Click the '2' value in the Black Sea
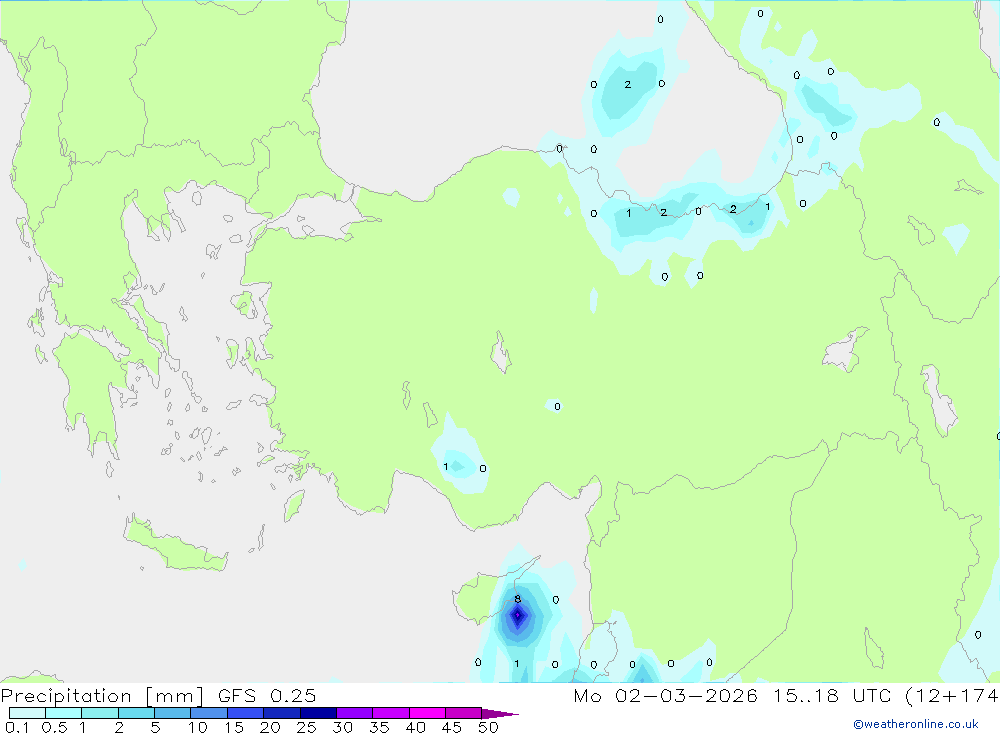This screenshot has height=733, width=1000. [628, 84]
